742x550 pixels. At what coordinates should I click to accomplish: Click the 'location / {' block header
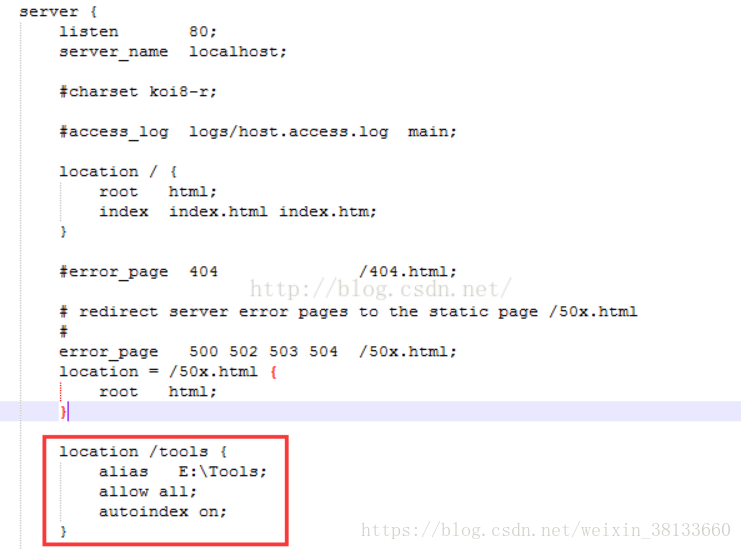pyautogui.click(x=118, y=172)
